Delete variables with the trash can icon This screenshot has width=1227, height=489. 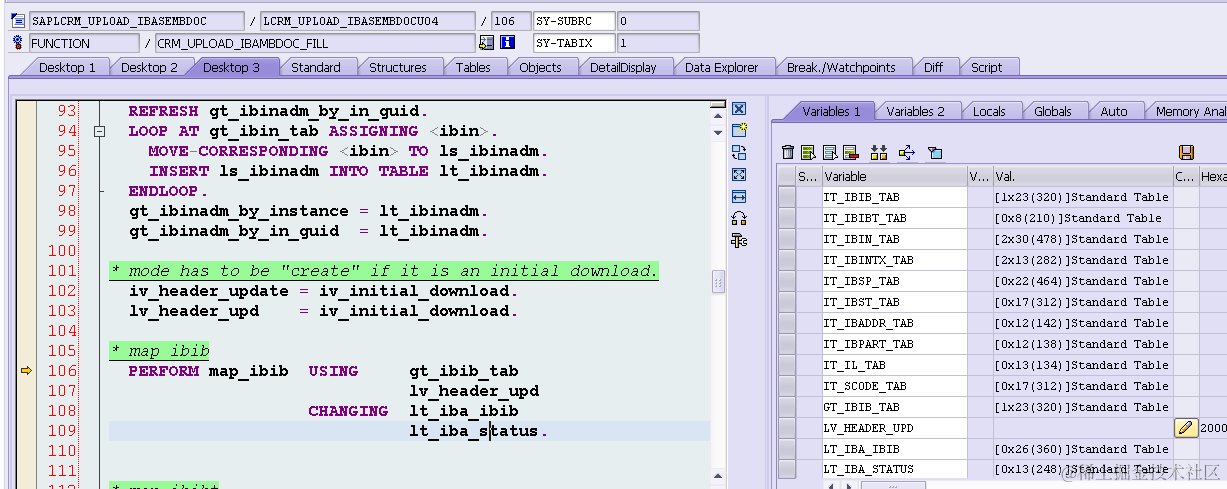pos(789,152)
